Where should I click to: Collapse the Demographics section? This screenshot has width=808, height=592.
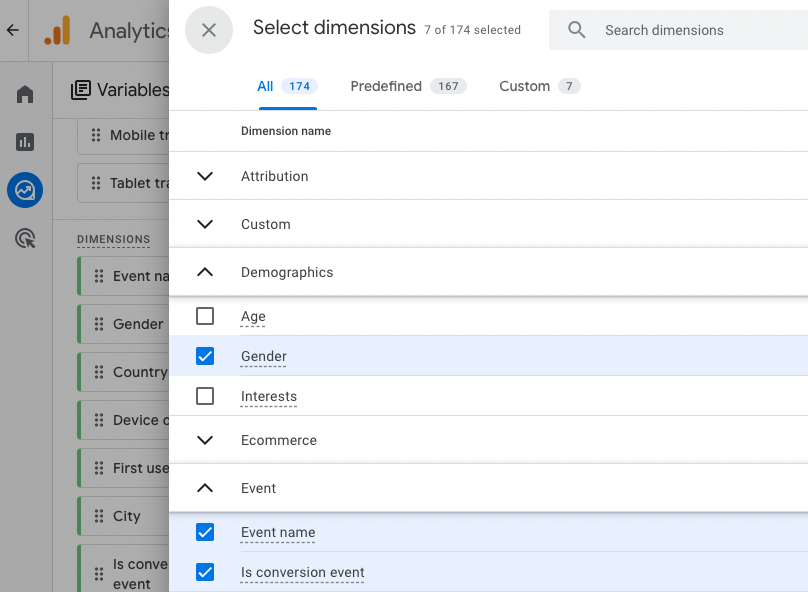coord(205,272)
